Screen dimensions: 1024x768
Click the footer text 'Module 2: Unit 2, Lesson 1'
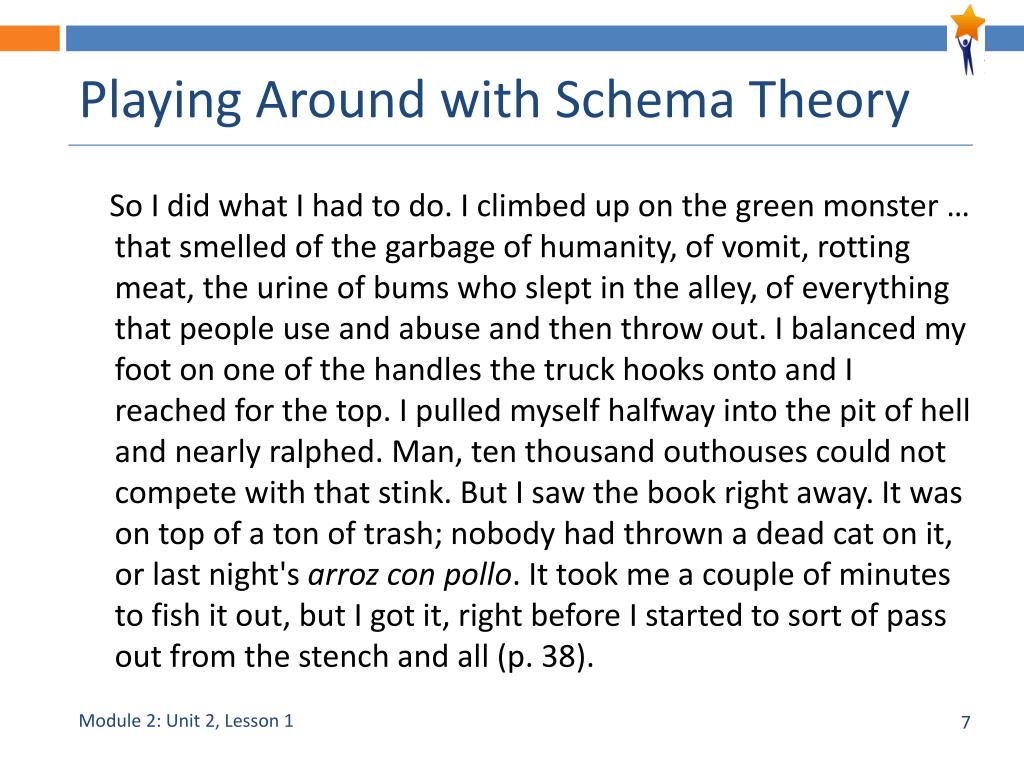[x=186, y=721]
